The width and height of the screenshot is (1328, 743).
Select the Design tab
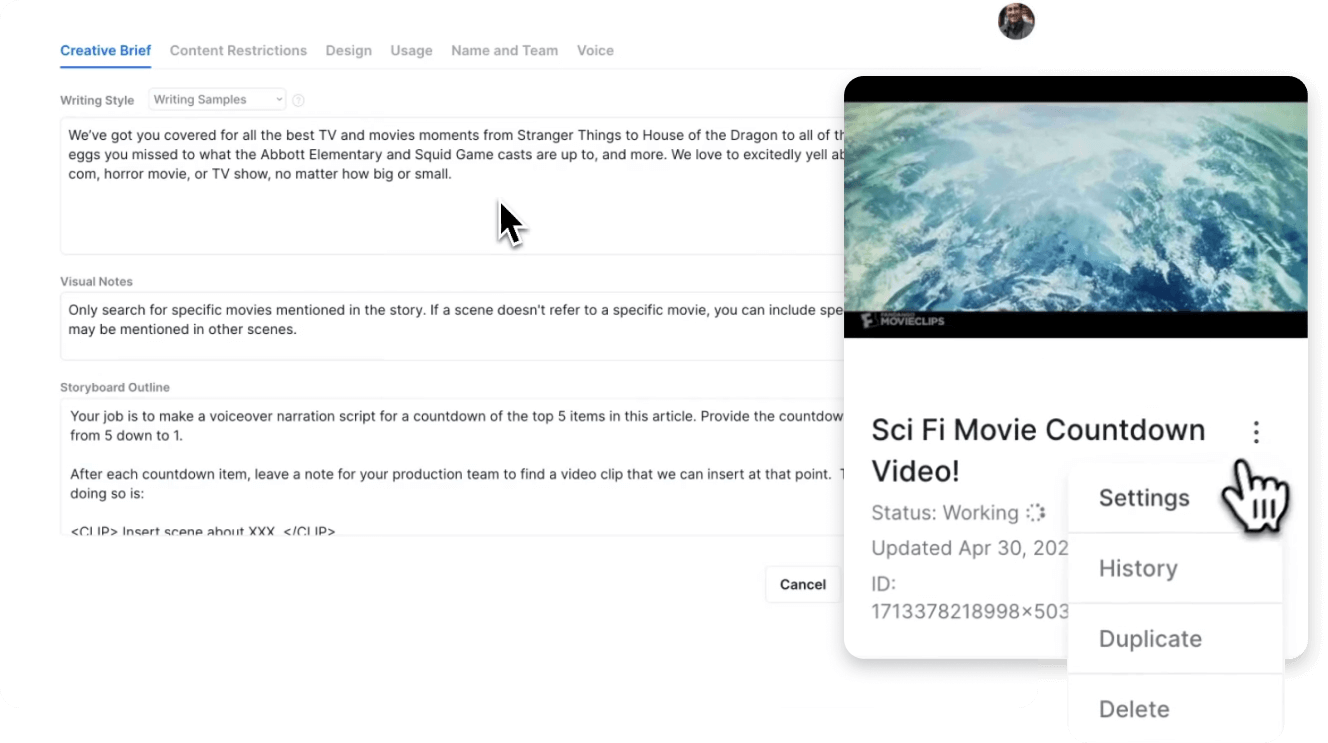[x=348, y=50]
